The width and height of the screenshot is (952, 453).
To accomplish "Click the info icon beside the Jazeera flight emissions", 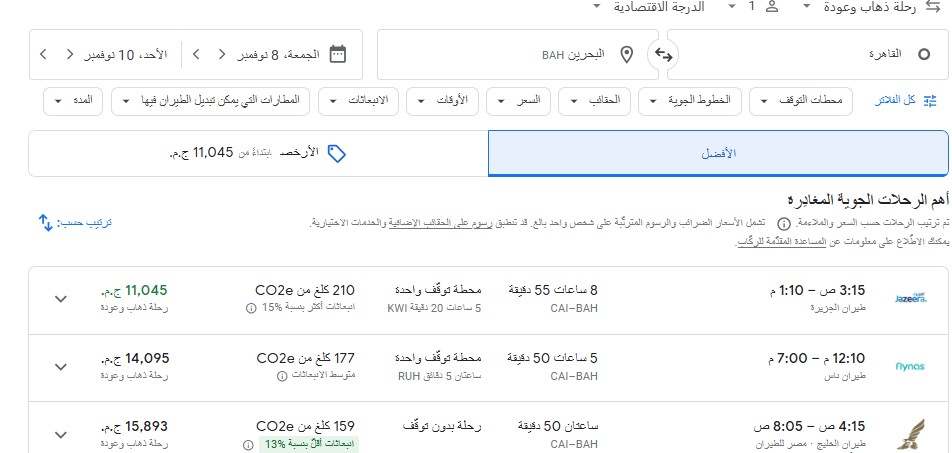I will [250, 308].
